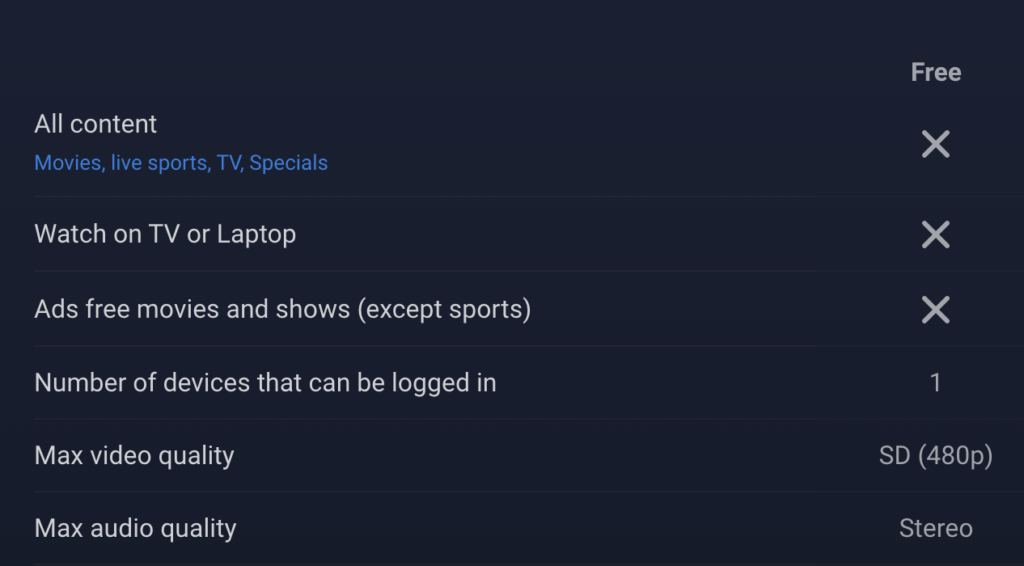The width and height of the screenshot is (1024, 566).
Task: Select Number of devices that can be logged in
Action: (265, 383)
